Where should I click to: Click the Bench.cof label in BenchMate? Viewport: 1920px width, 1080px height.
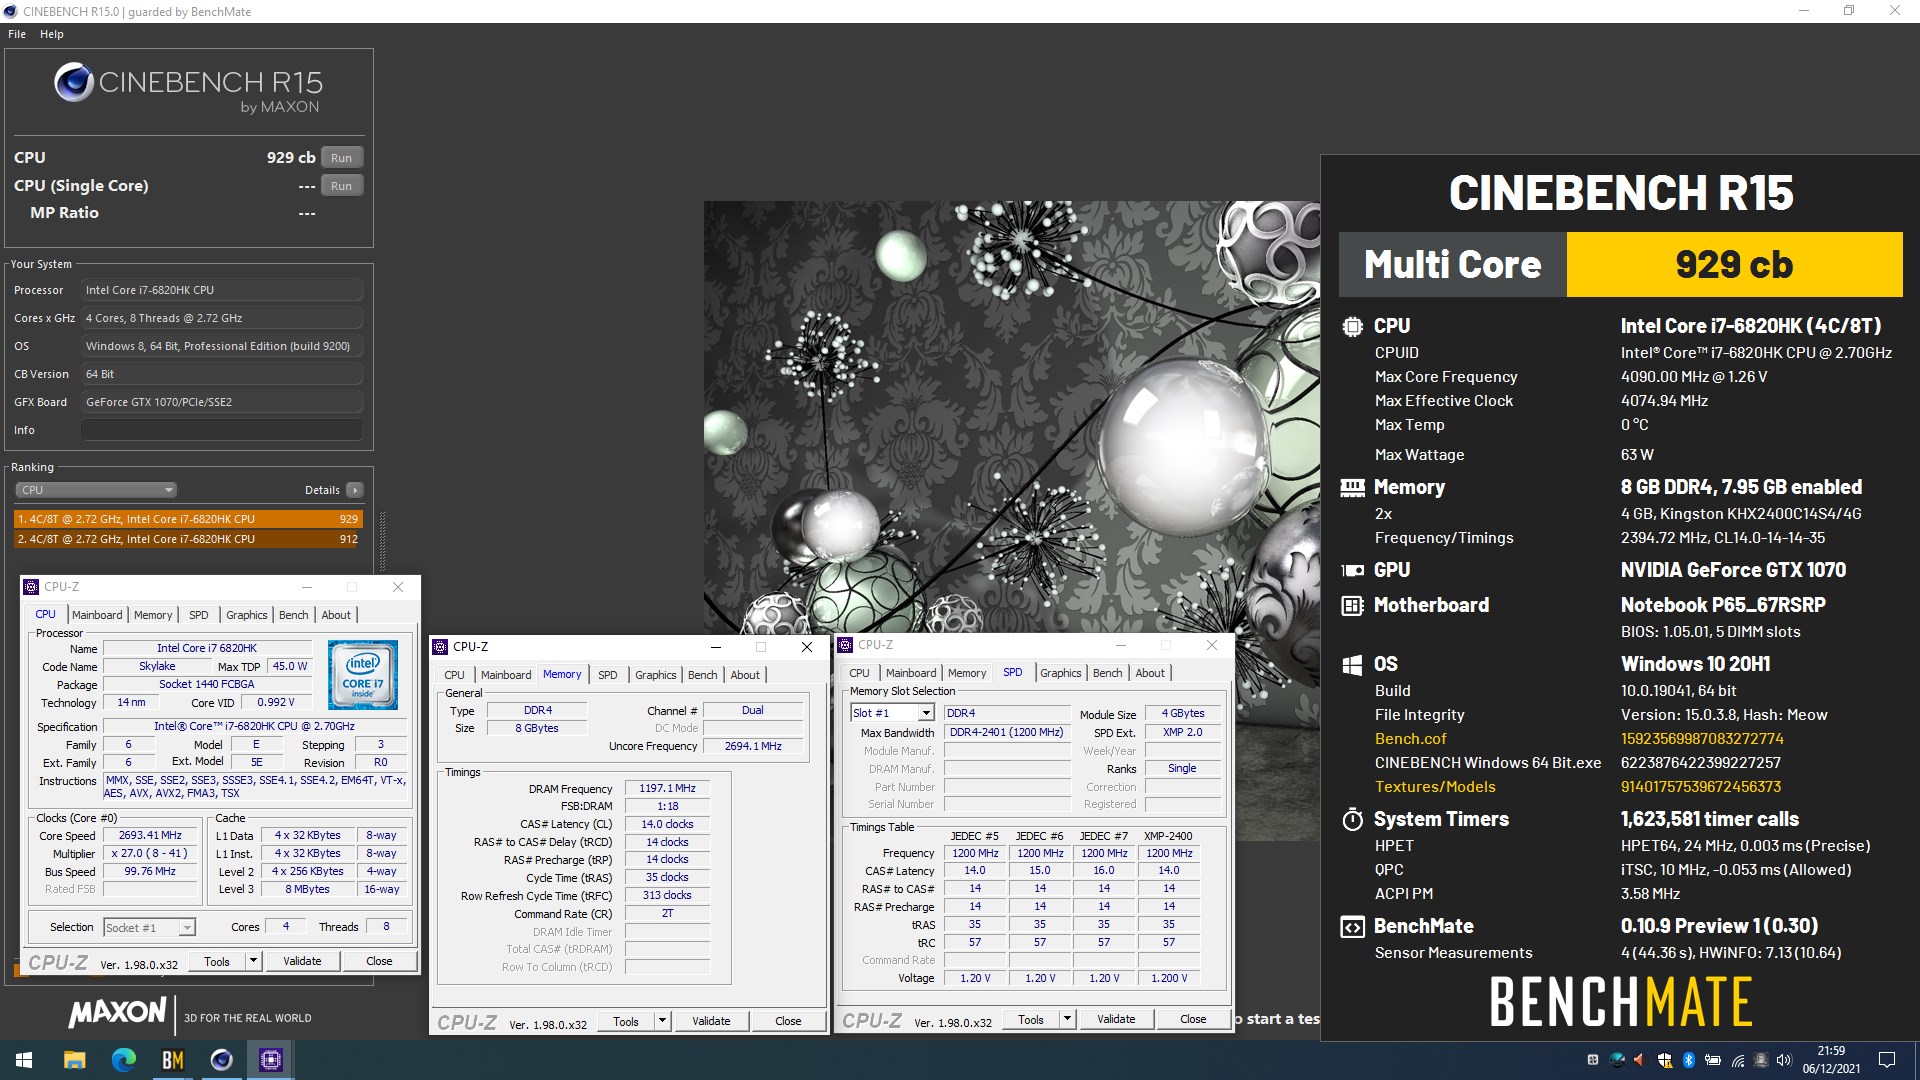point(1410,739)
